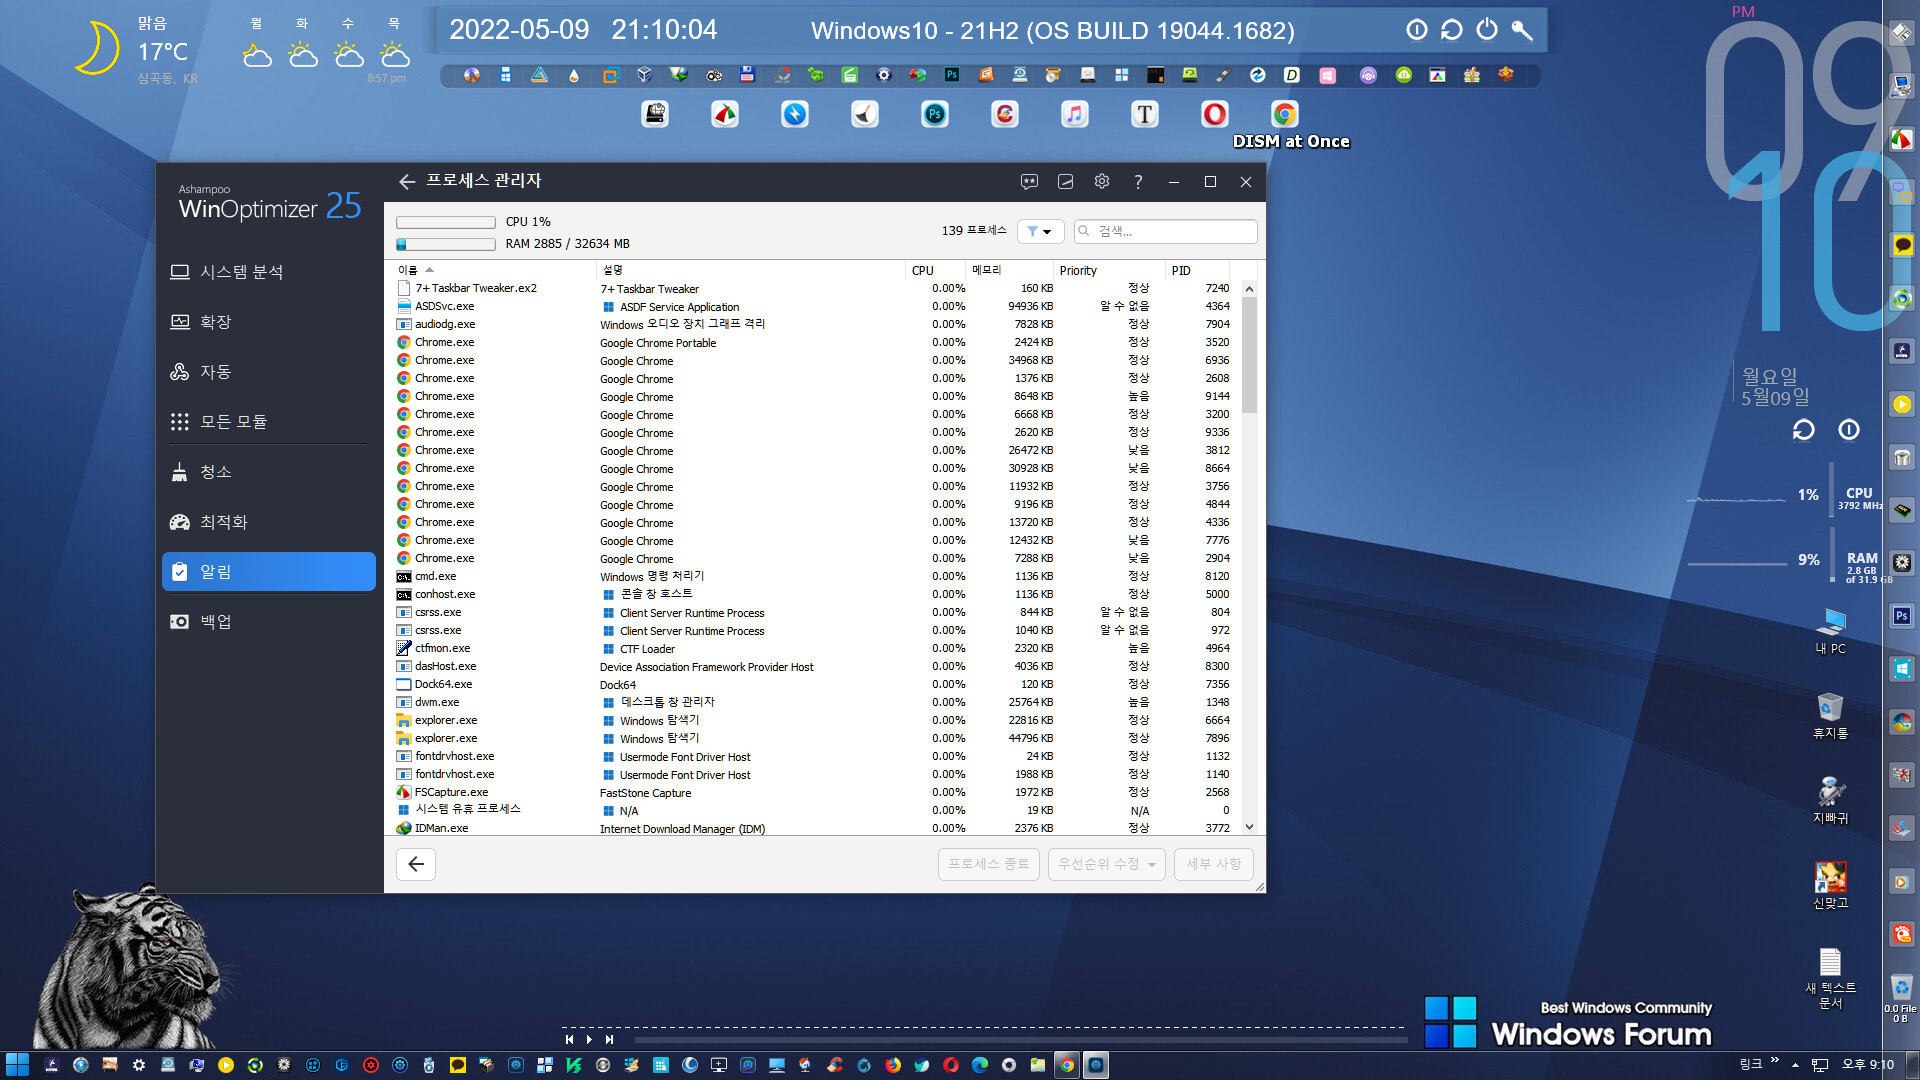Open process filter dropdown

pos(1040,231)
